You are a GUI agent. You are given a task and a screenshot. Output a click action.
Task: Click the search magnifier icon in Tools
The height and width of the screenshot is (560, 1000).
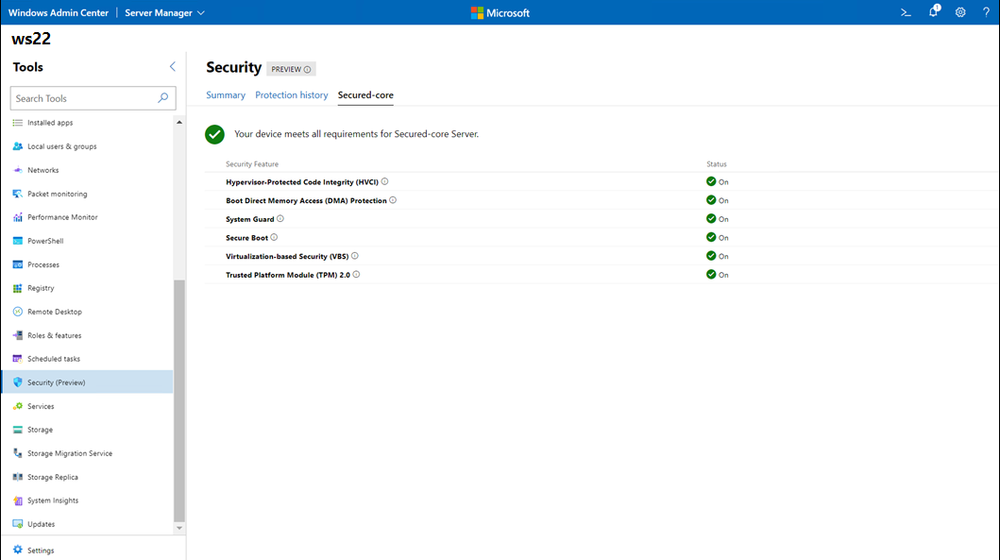coord(163,98)
